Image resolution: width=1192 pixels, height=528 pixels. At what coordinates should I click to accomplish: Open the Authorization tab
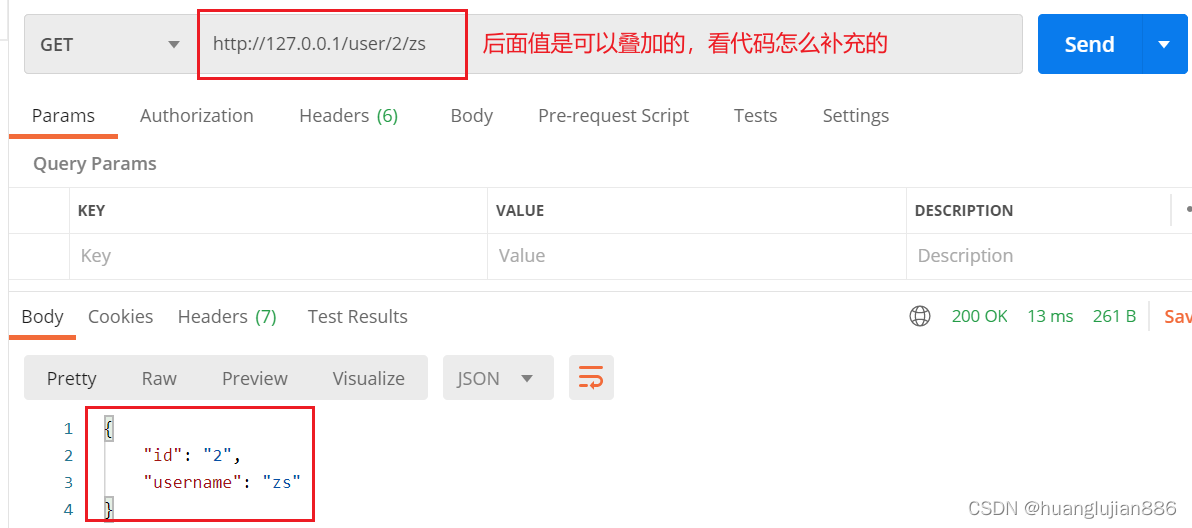pos(196,115)
